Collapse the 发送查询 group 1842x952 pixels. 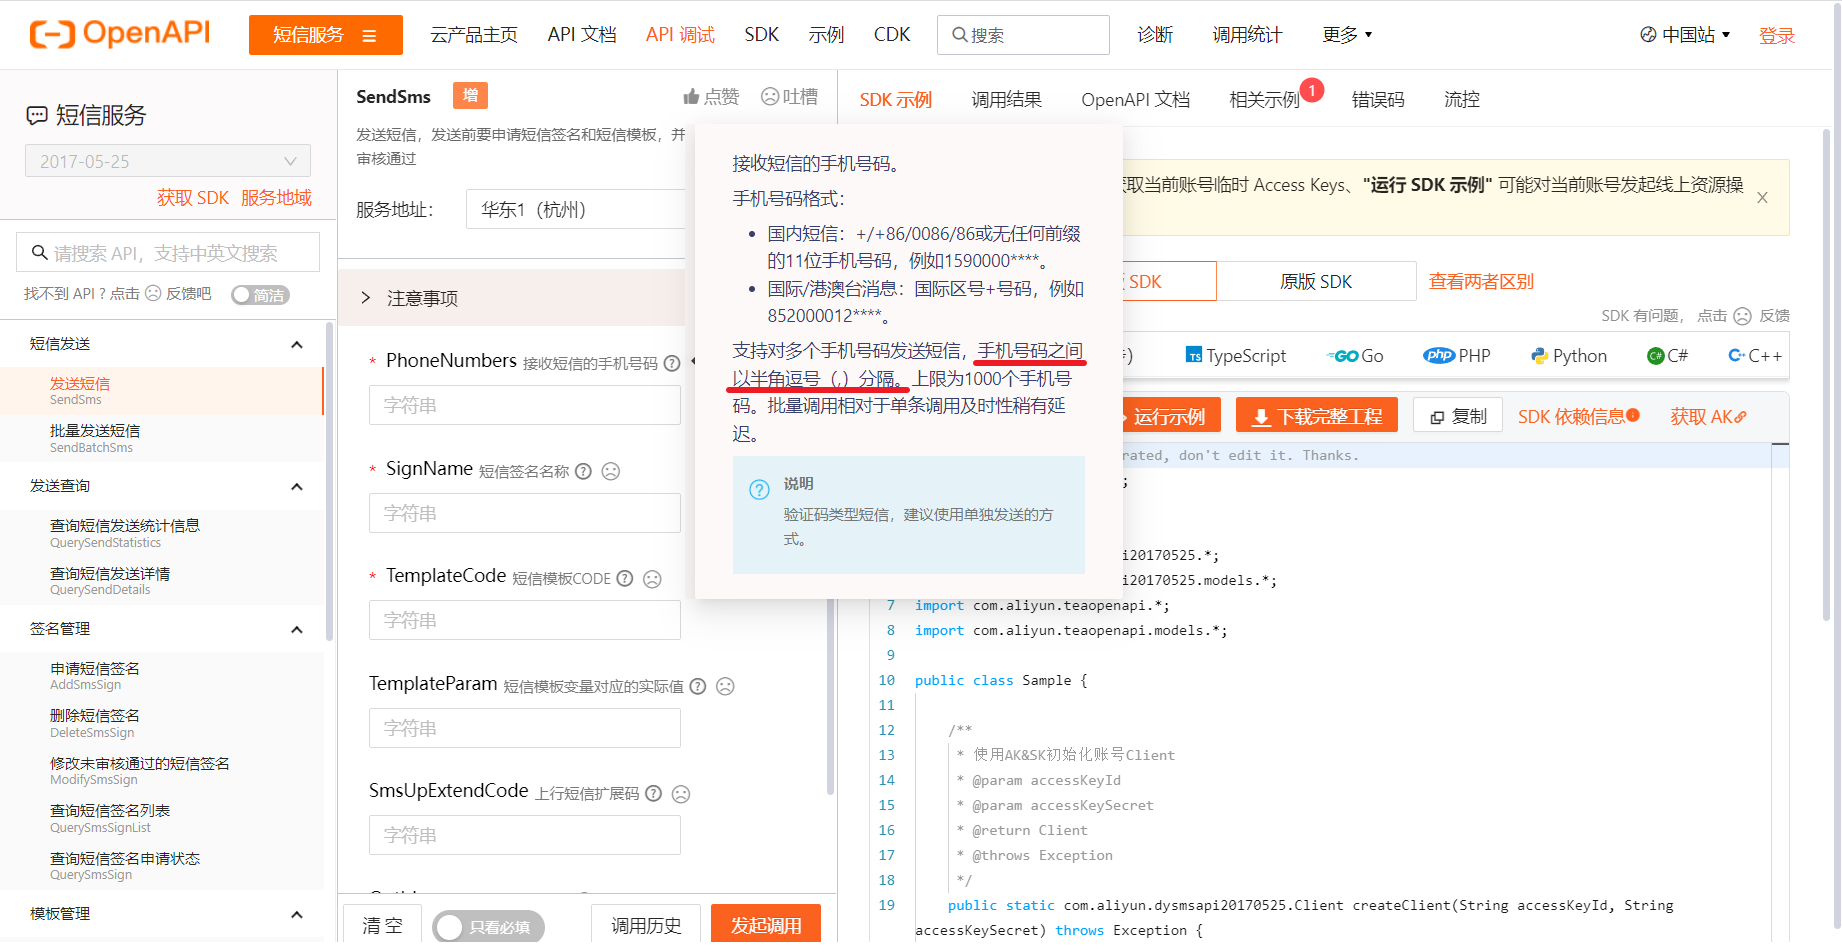coord(296,487)
